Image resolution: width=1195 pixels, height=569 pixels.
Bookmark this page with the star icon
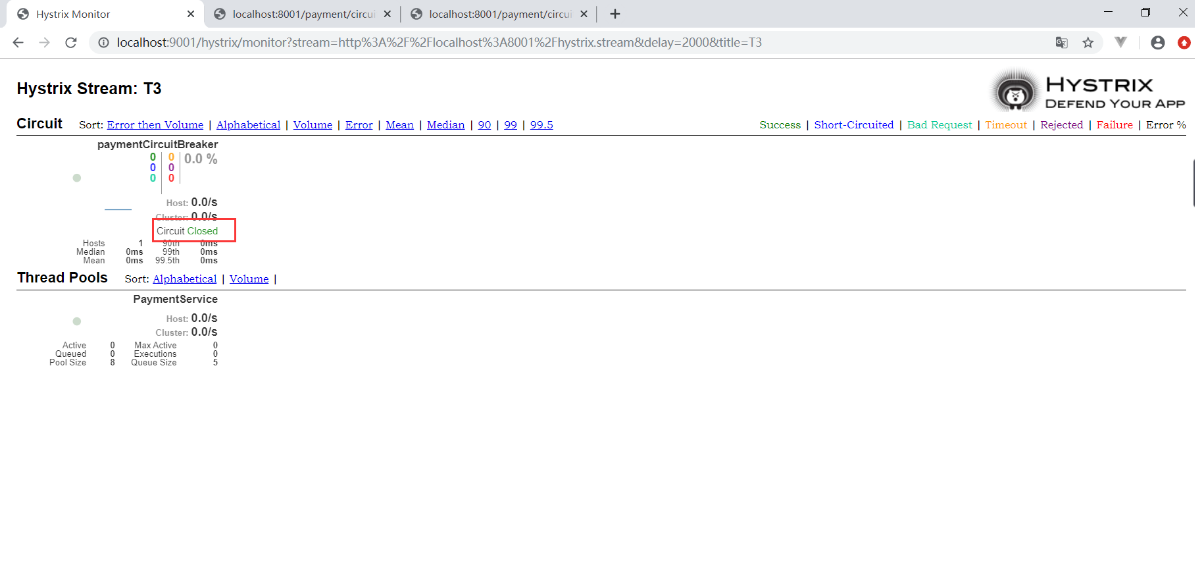[x=1088, y=43]
